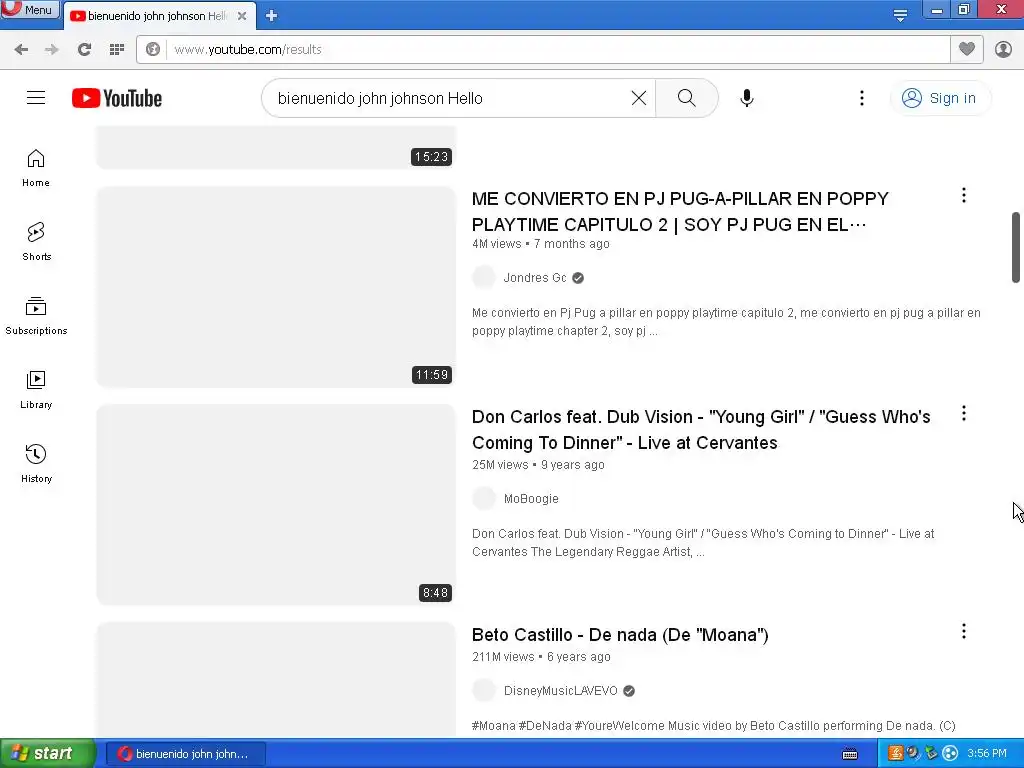Open Shorts in sidebar
Viewport: 1024px width, 768px height.
point(36,242)
